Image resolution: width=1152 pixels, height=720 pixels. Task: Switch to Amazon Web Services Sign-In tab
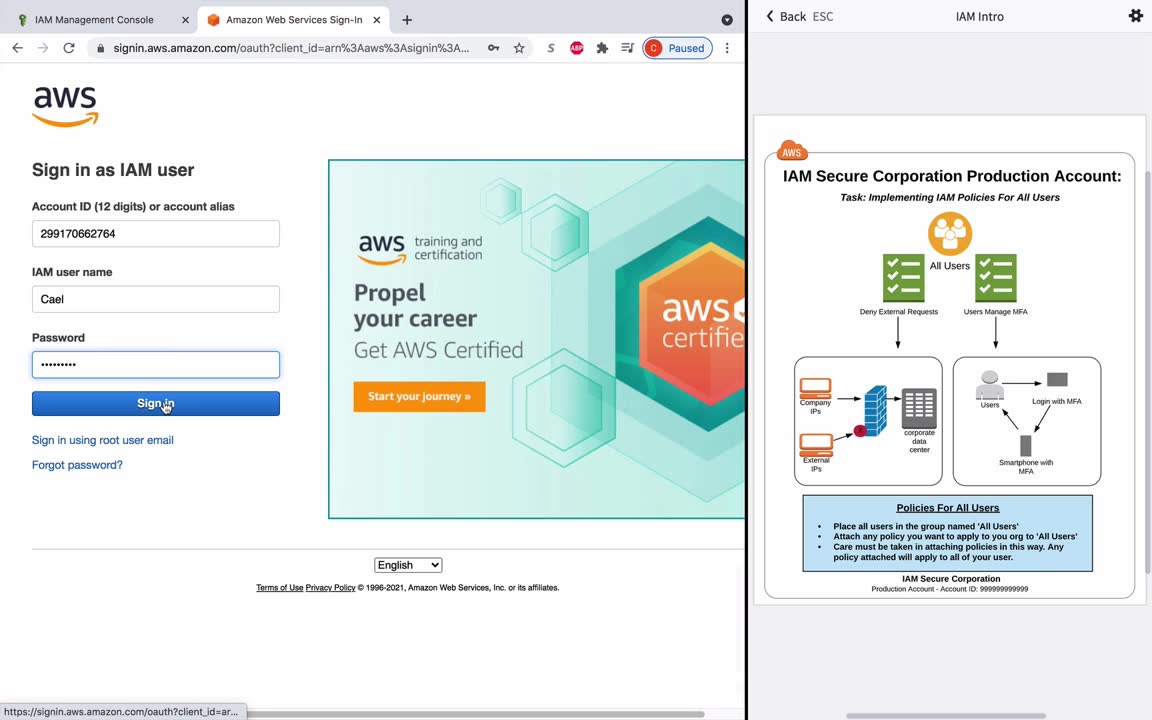(294, 20)
